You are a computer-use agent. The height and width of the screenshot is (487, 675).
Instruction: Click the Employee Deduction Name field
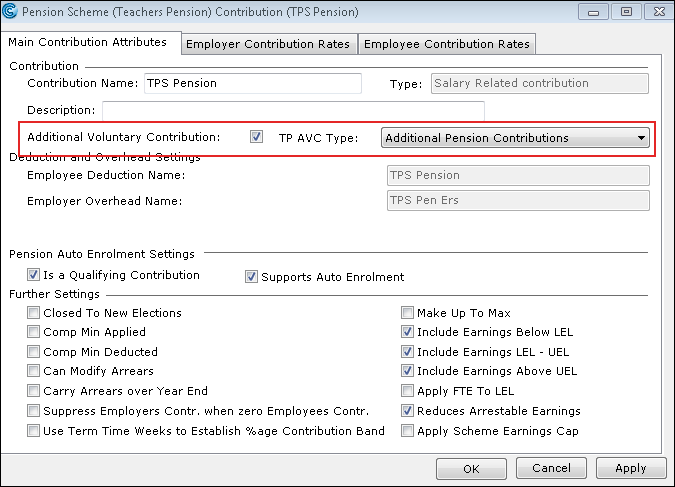(x=518, y=176)
